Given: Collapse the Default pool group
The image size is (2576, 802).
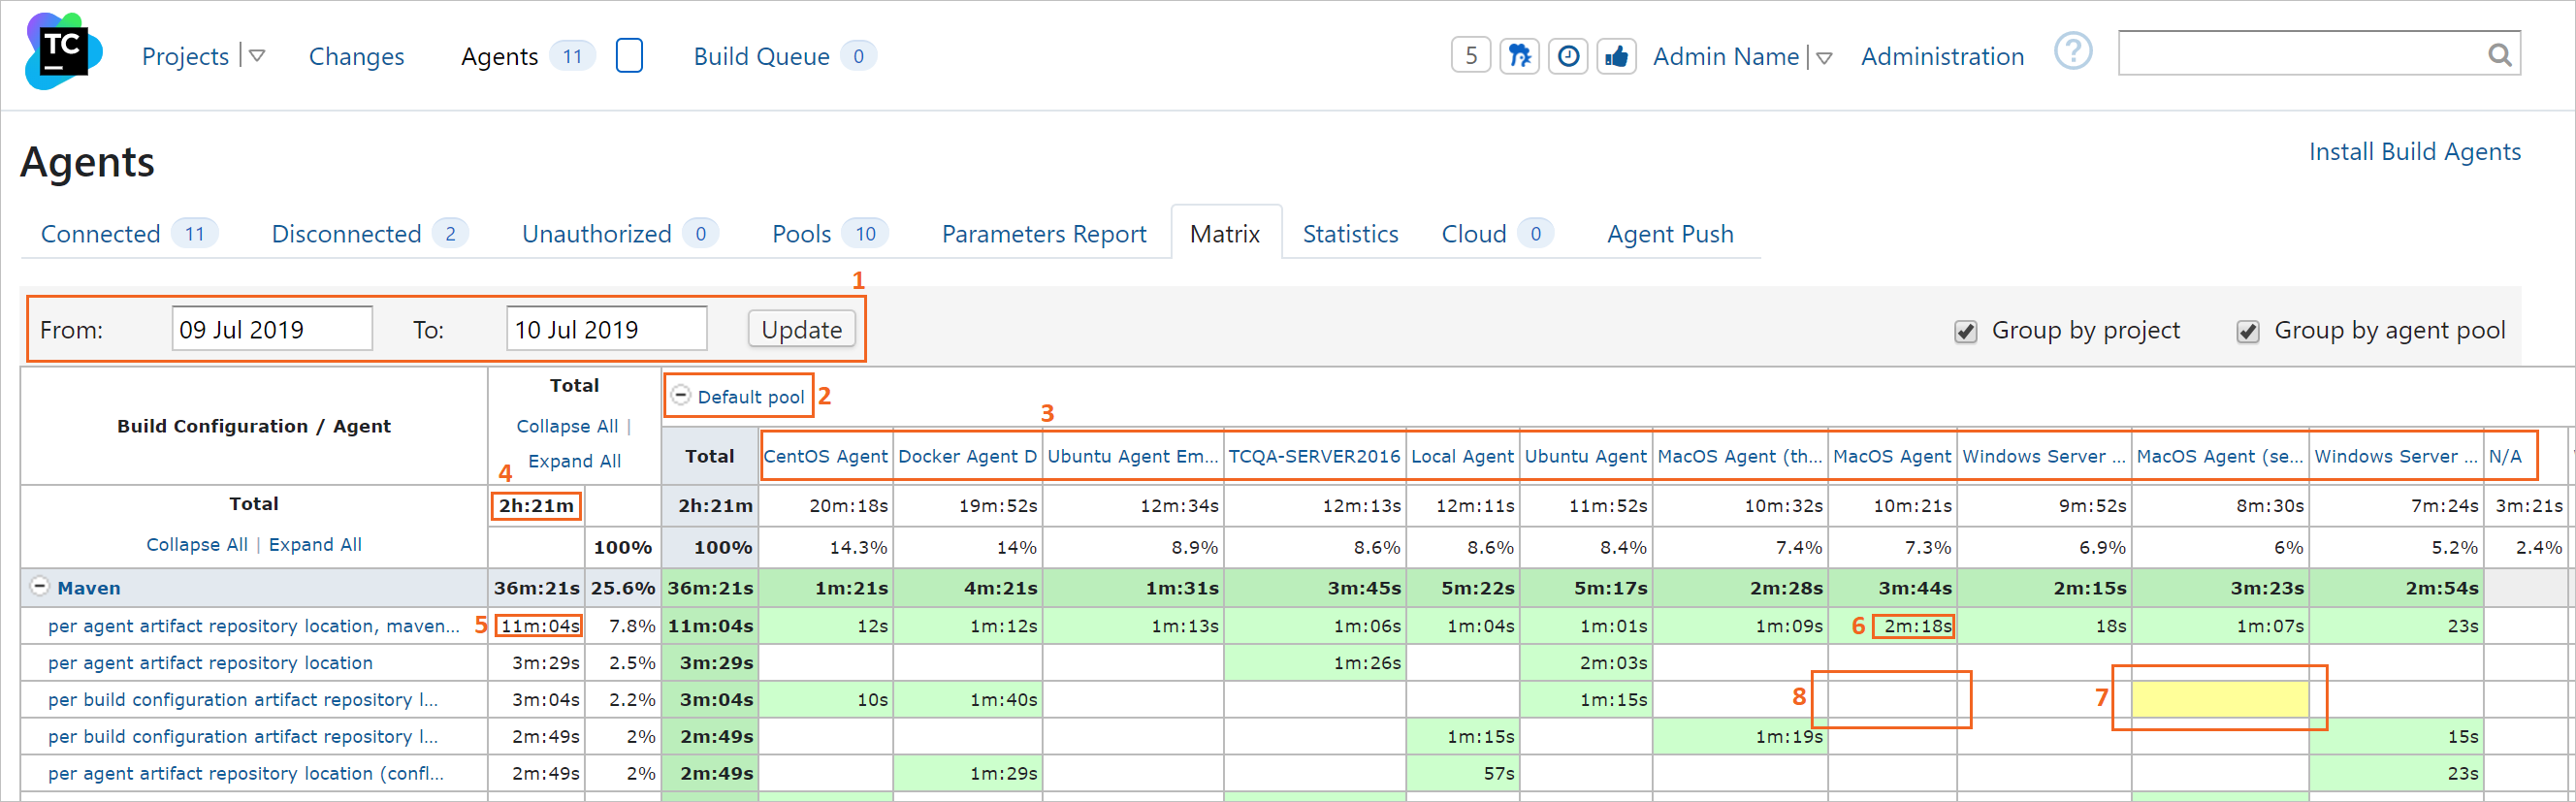Looking at the screenshot, I should pyautogui.click(x=681, y=395).
